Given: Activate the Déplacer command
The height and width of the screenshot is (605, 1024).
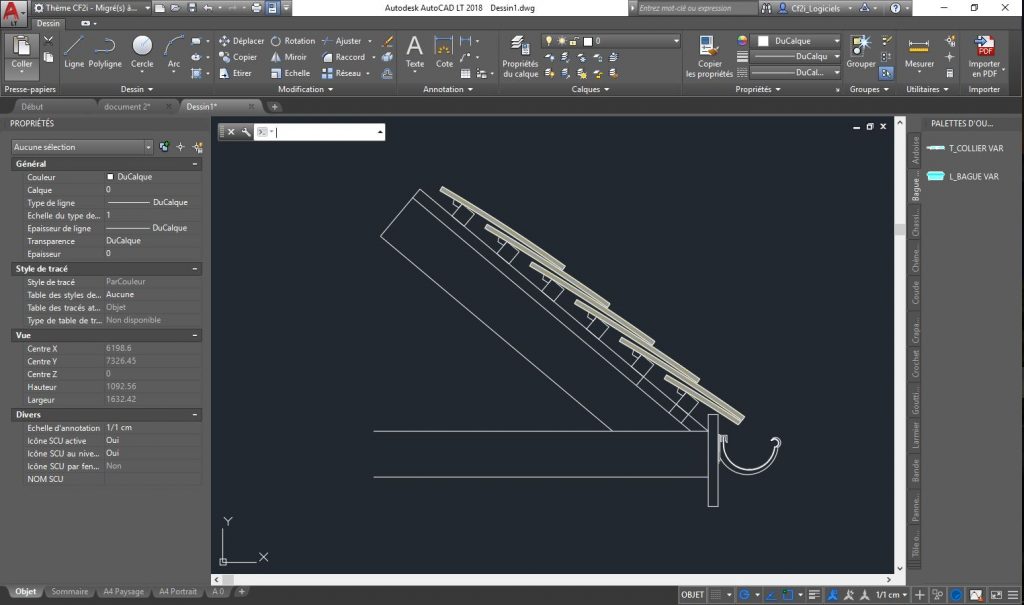Looking at the screenshot, I should pos(241,41).
